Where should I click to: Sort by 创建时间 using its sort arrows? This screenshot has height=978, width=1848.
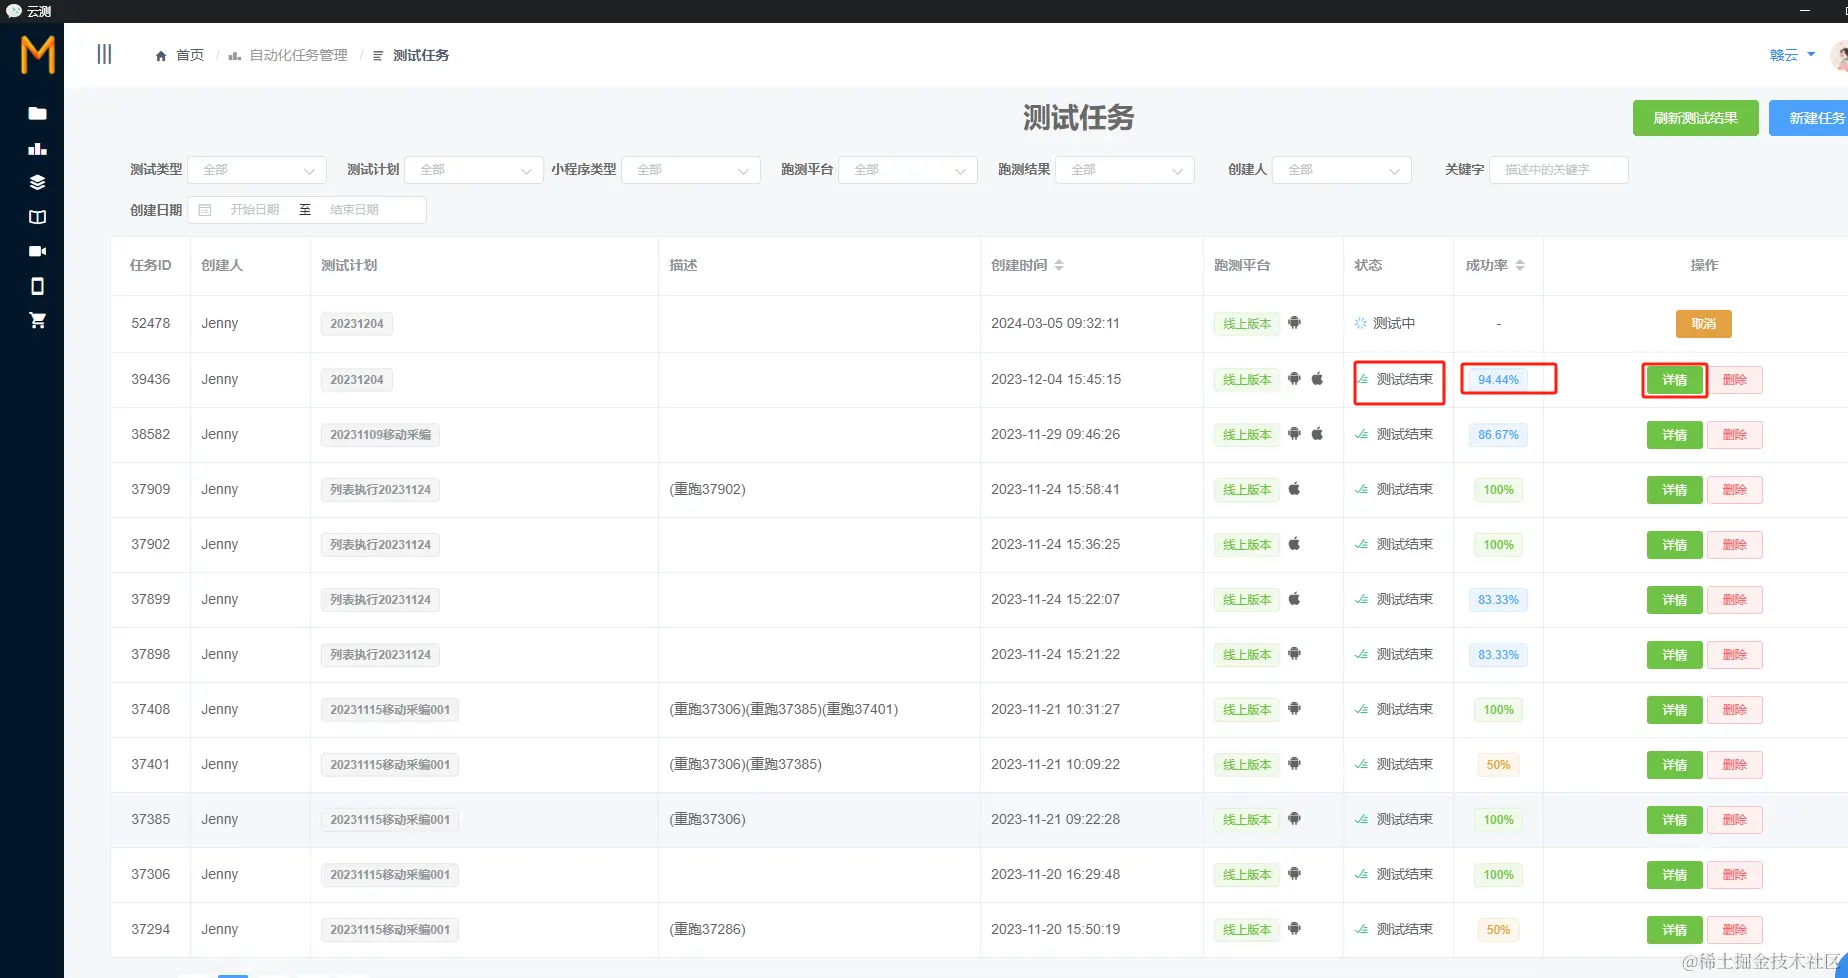(x=1059, y=265)
